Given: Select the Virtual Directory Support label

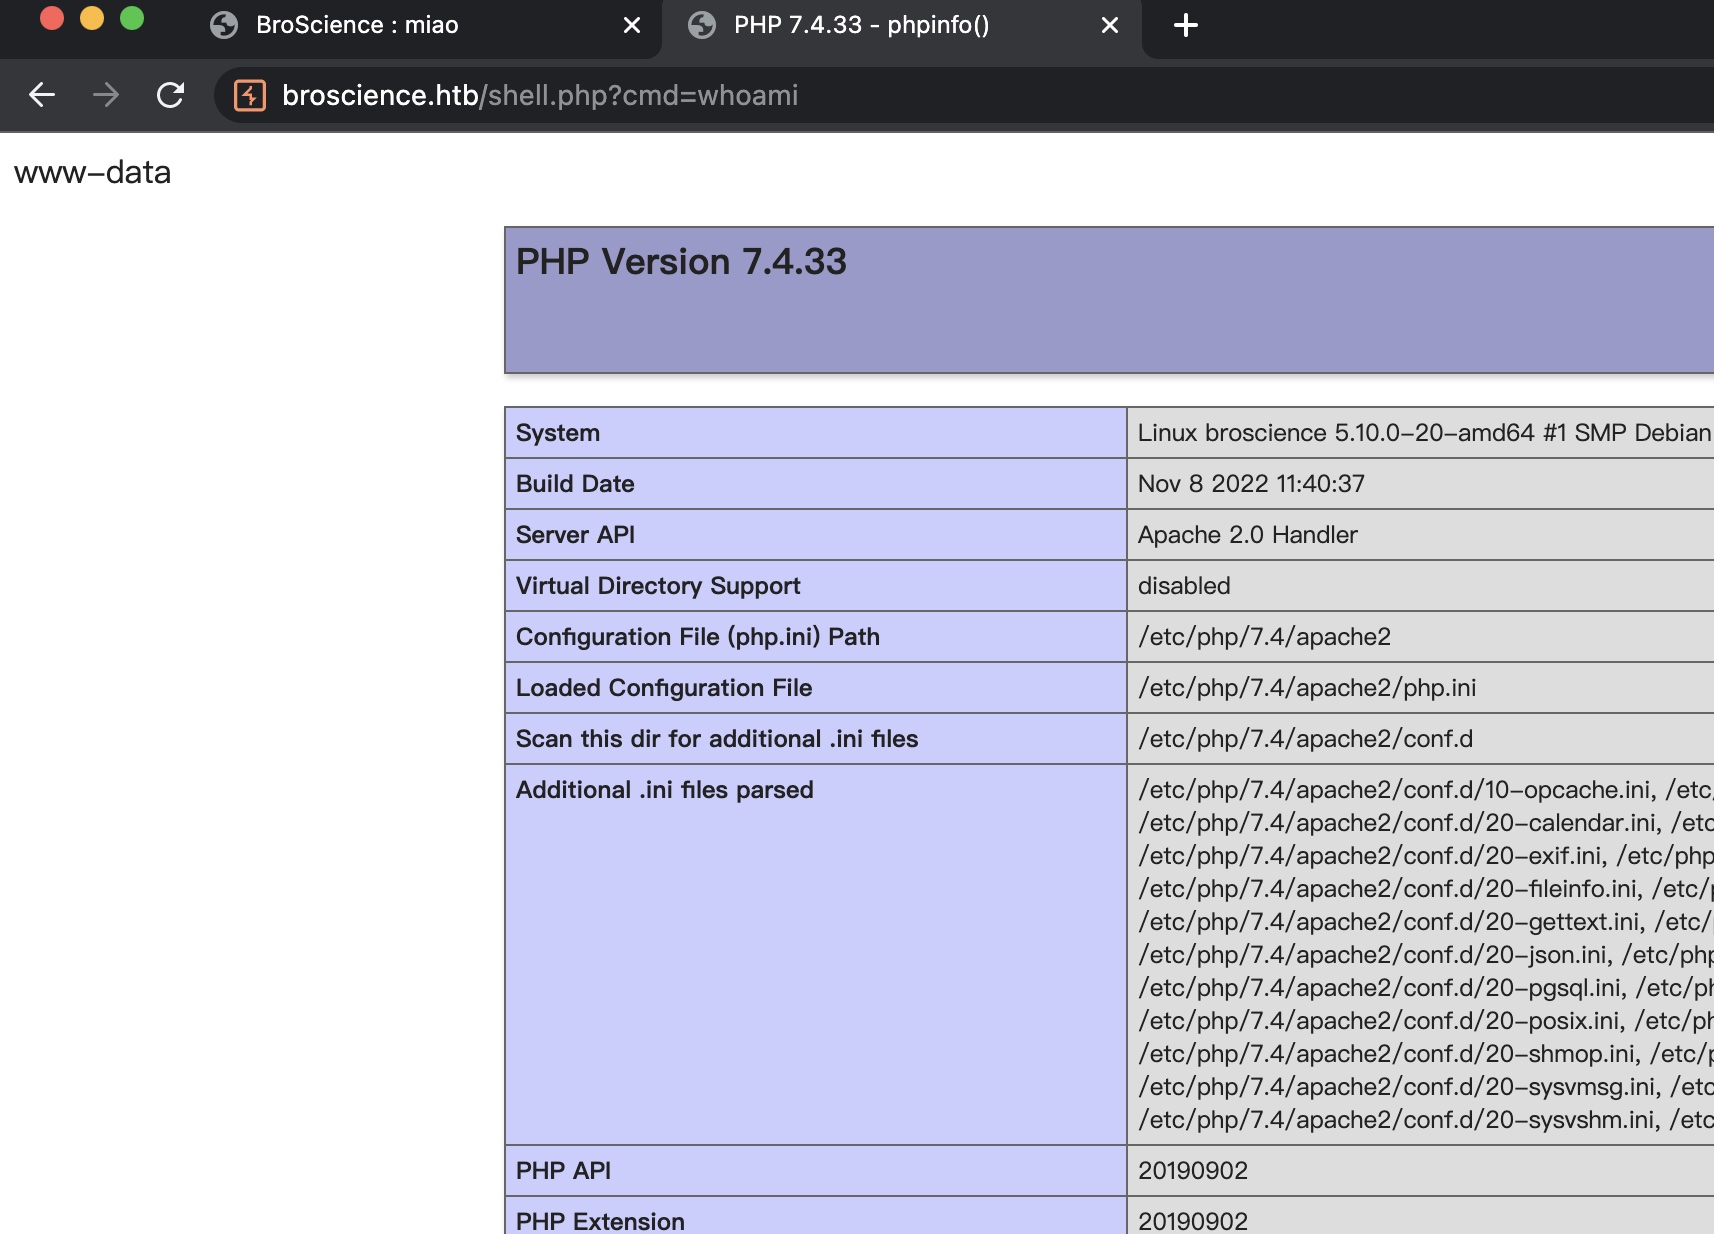Looking at the screenshot, I should (658, 586).
